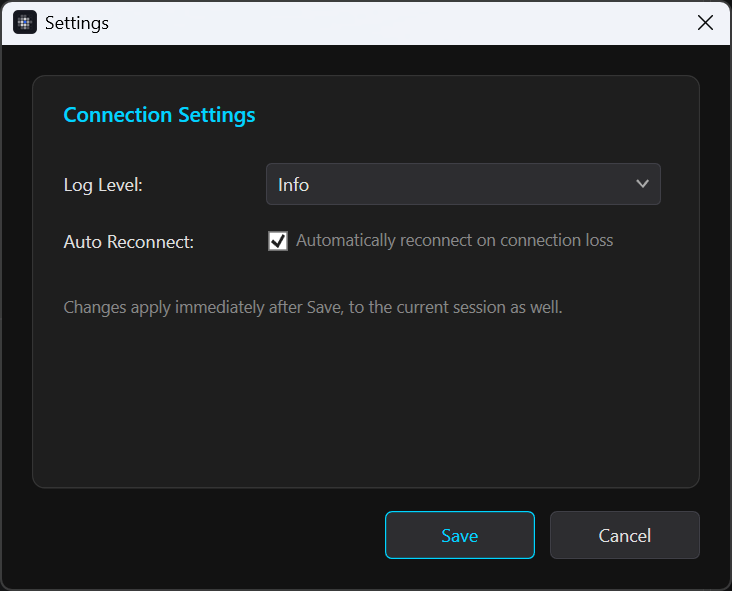
Task: Click the 'connection loss' text next to checkbox
Action: pos(556,240)
